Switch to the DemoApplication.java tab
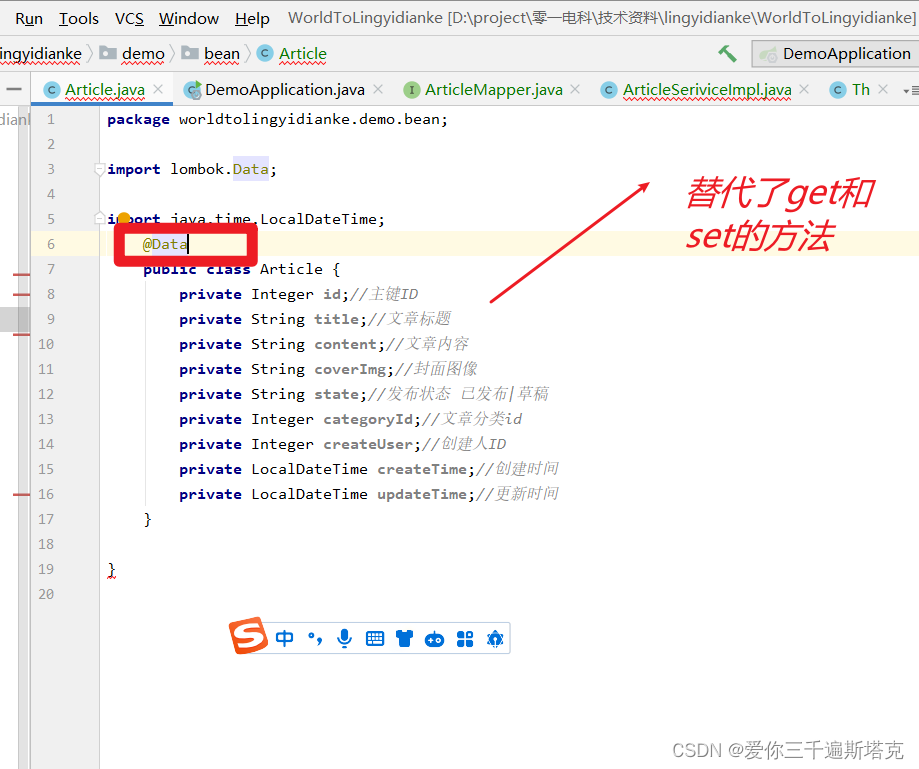The height and width of the screenshot is (769, 919). pyautogui.click(x=285, y=90)
